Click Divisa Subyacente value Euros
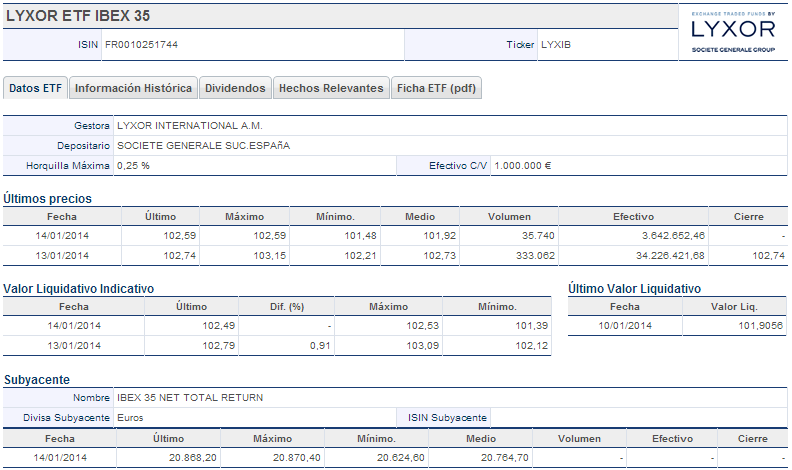Screen dimensions: 792x470 pos(130,418)
